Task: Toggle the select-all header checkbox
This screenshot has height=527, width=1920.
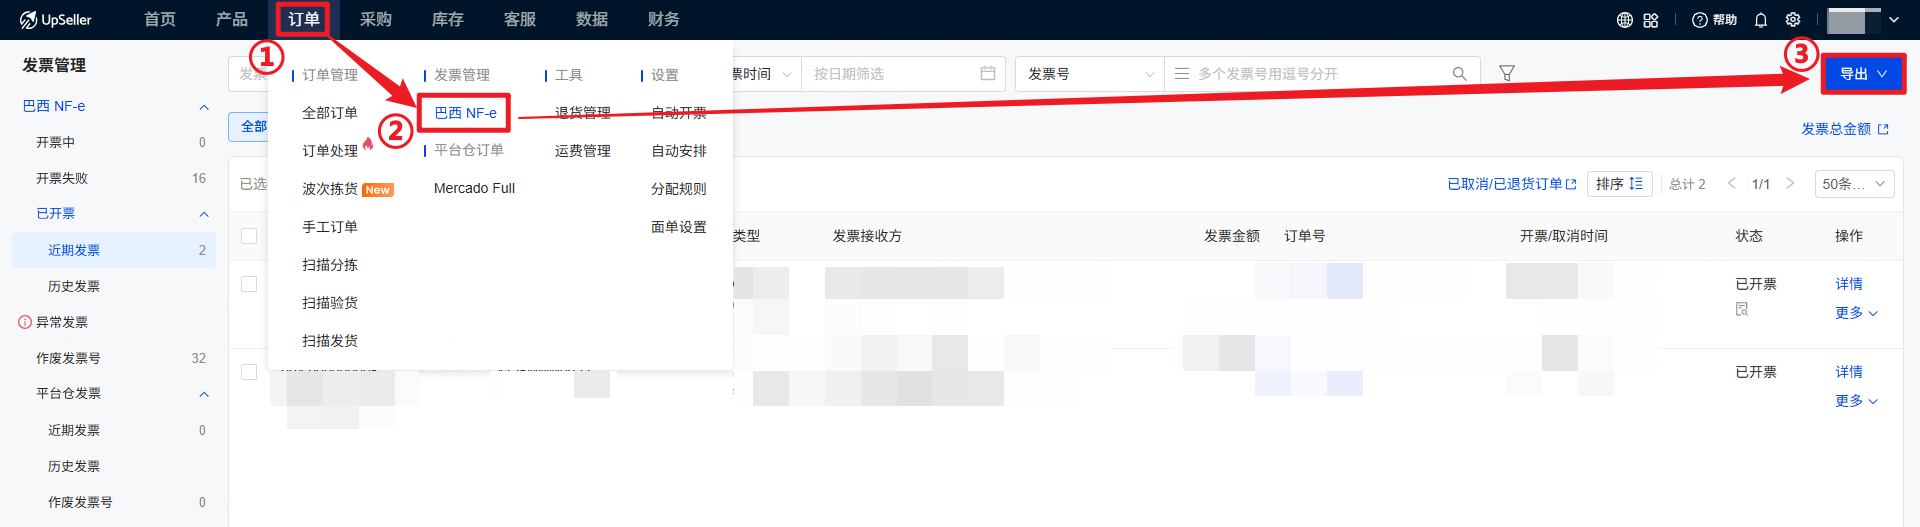Action: (x=249, y=236)
